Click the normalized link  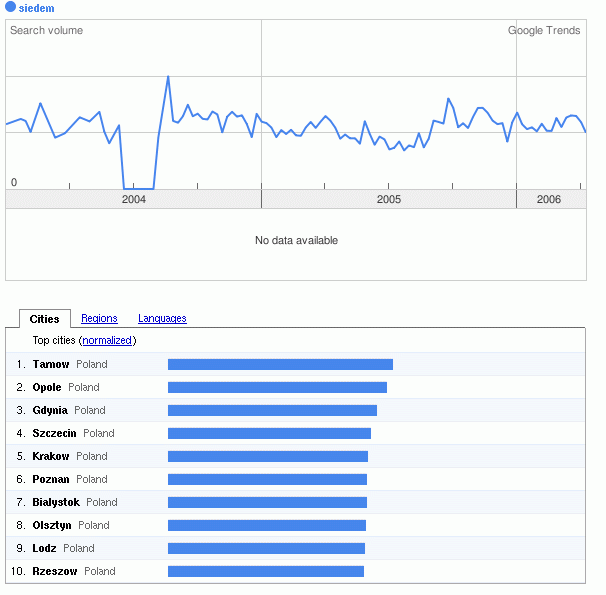pos(107,341)
